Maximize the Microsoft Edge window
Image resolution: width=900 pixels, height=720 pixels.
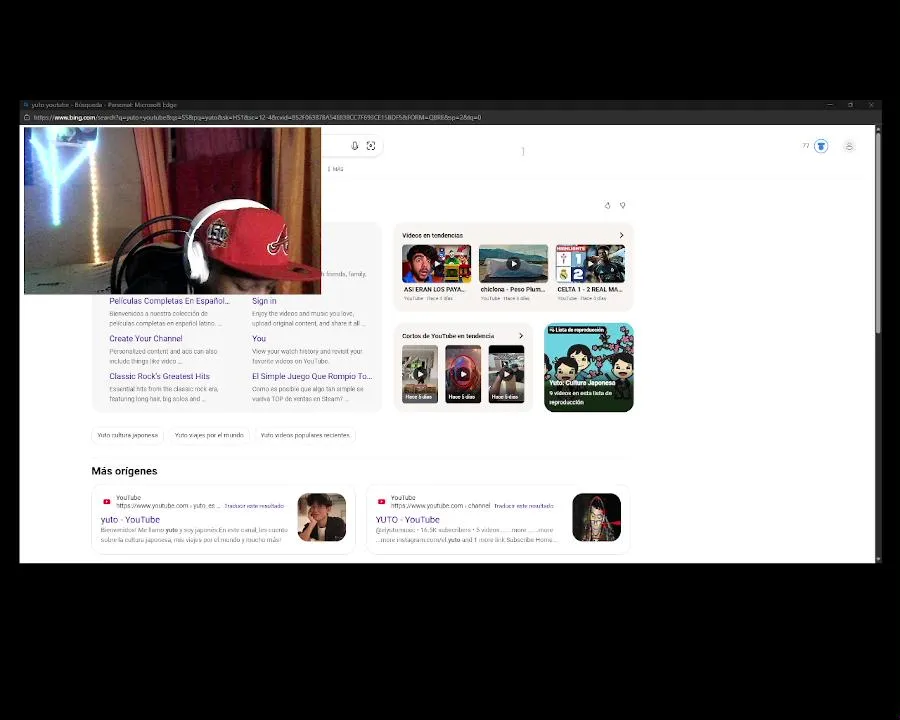pyautogui.click(x=850, y=105)
